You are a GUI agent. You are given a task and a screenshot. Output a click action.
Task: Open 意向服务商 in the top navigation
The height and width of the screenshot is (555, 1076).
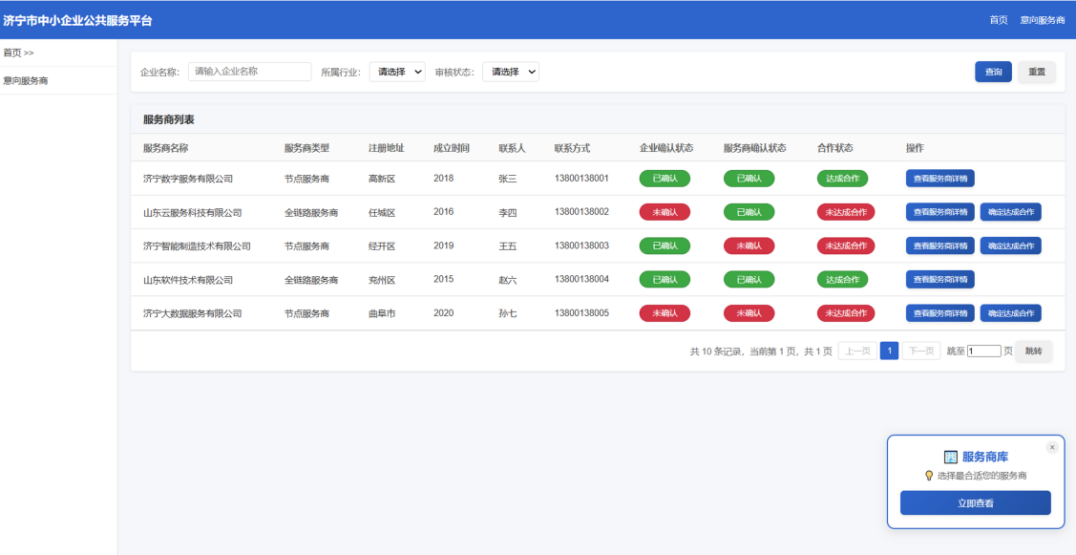click(1042, 20)
